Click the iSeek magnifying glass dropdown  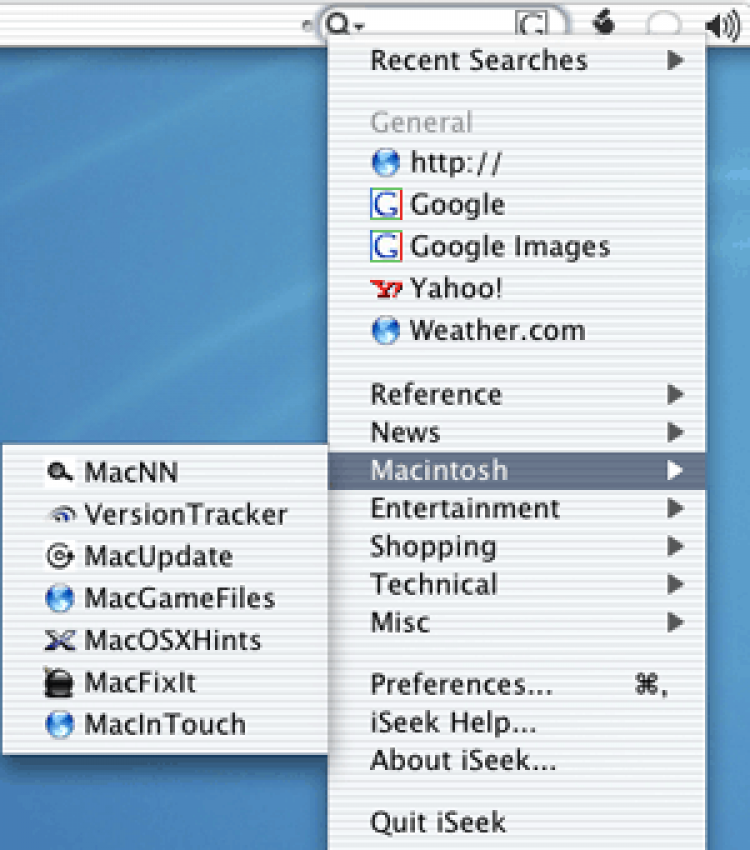[345, 24]
